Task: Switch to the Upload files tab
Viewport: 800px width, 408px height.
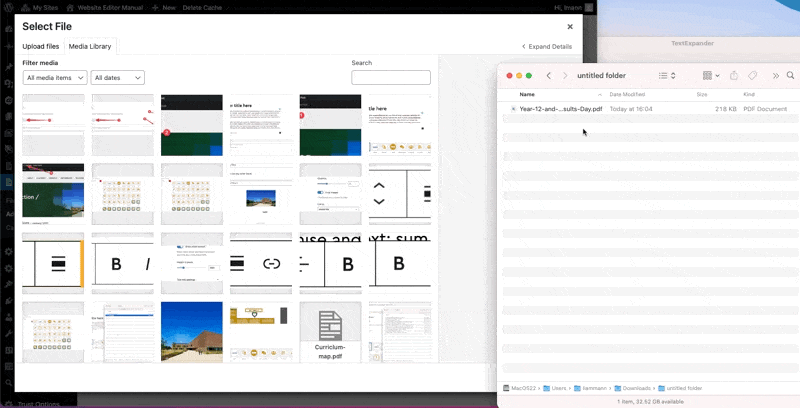Action: (42, 46)
